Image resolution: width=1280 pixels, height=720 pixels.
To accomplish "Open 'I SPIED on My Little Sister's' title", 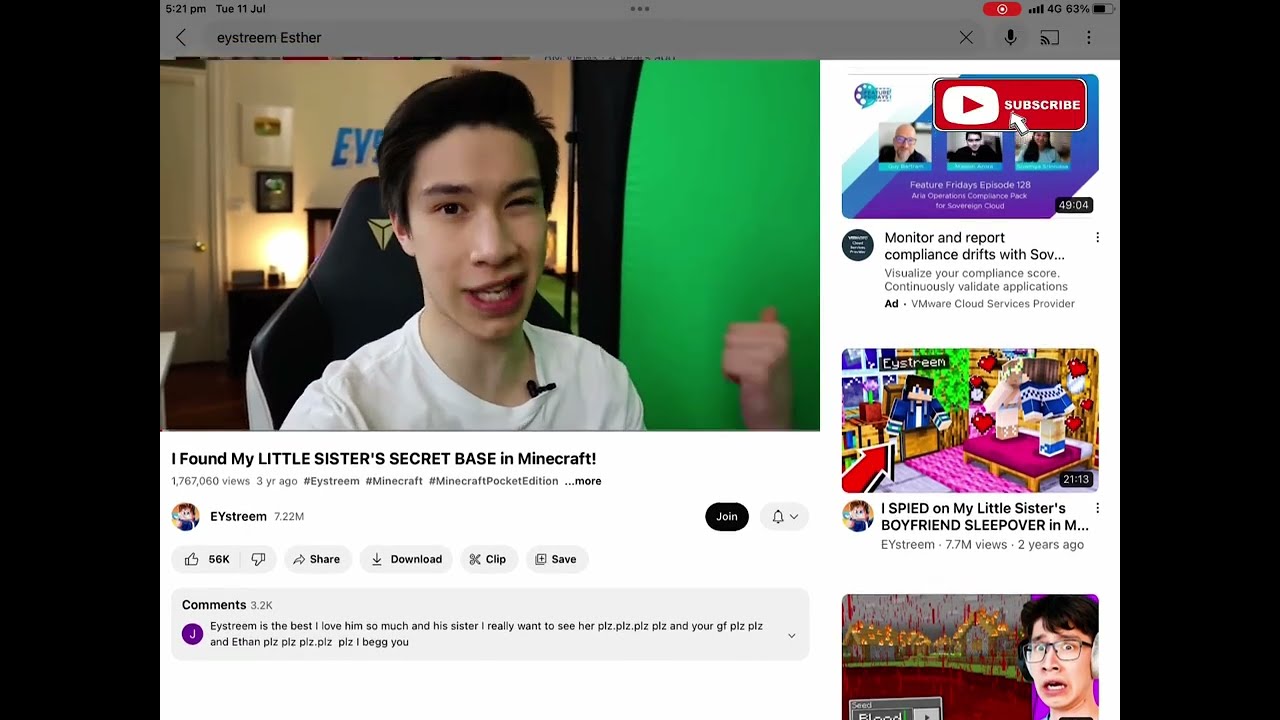I will point(984,516).
